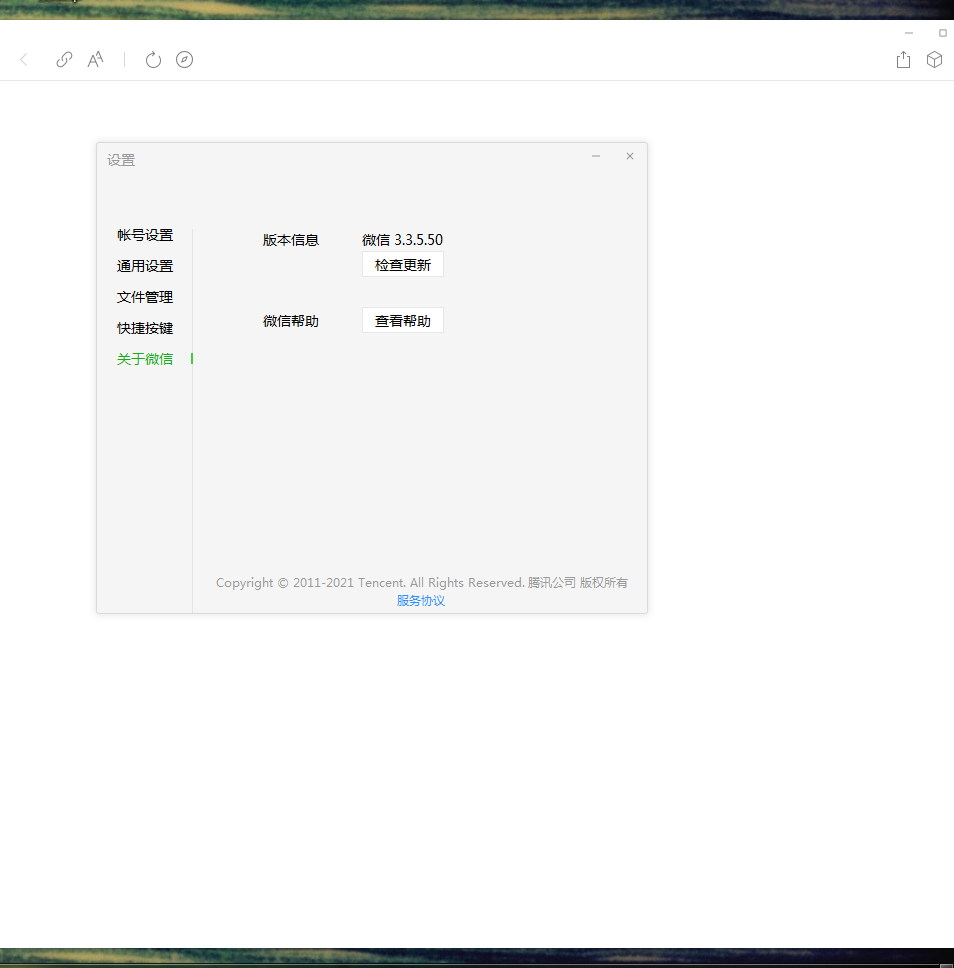
Task: Open in browser via compass icon
Action: pos(185,60)
